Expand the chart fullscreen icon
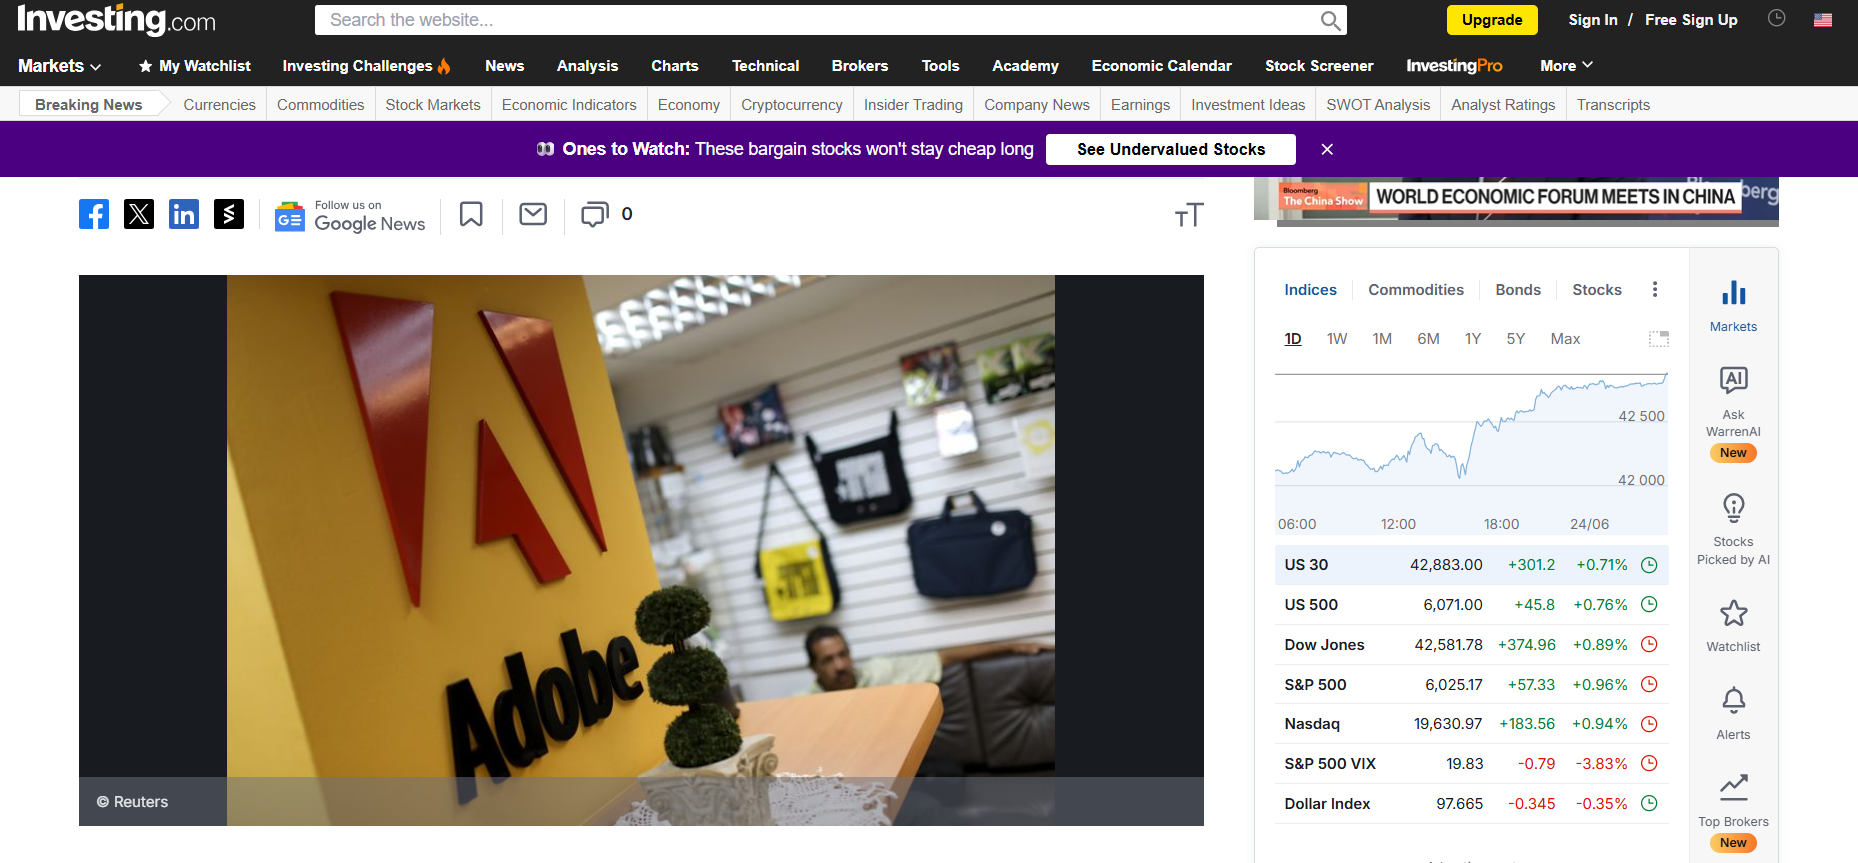1858x863 pixels. pos(1659,339)
